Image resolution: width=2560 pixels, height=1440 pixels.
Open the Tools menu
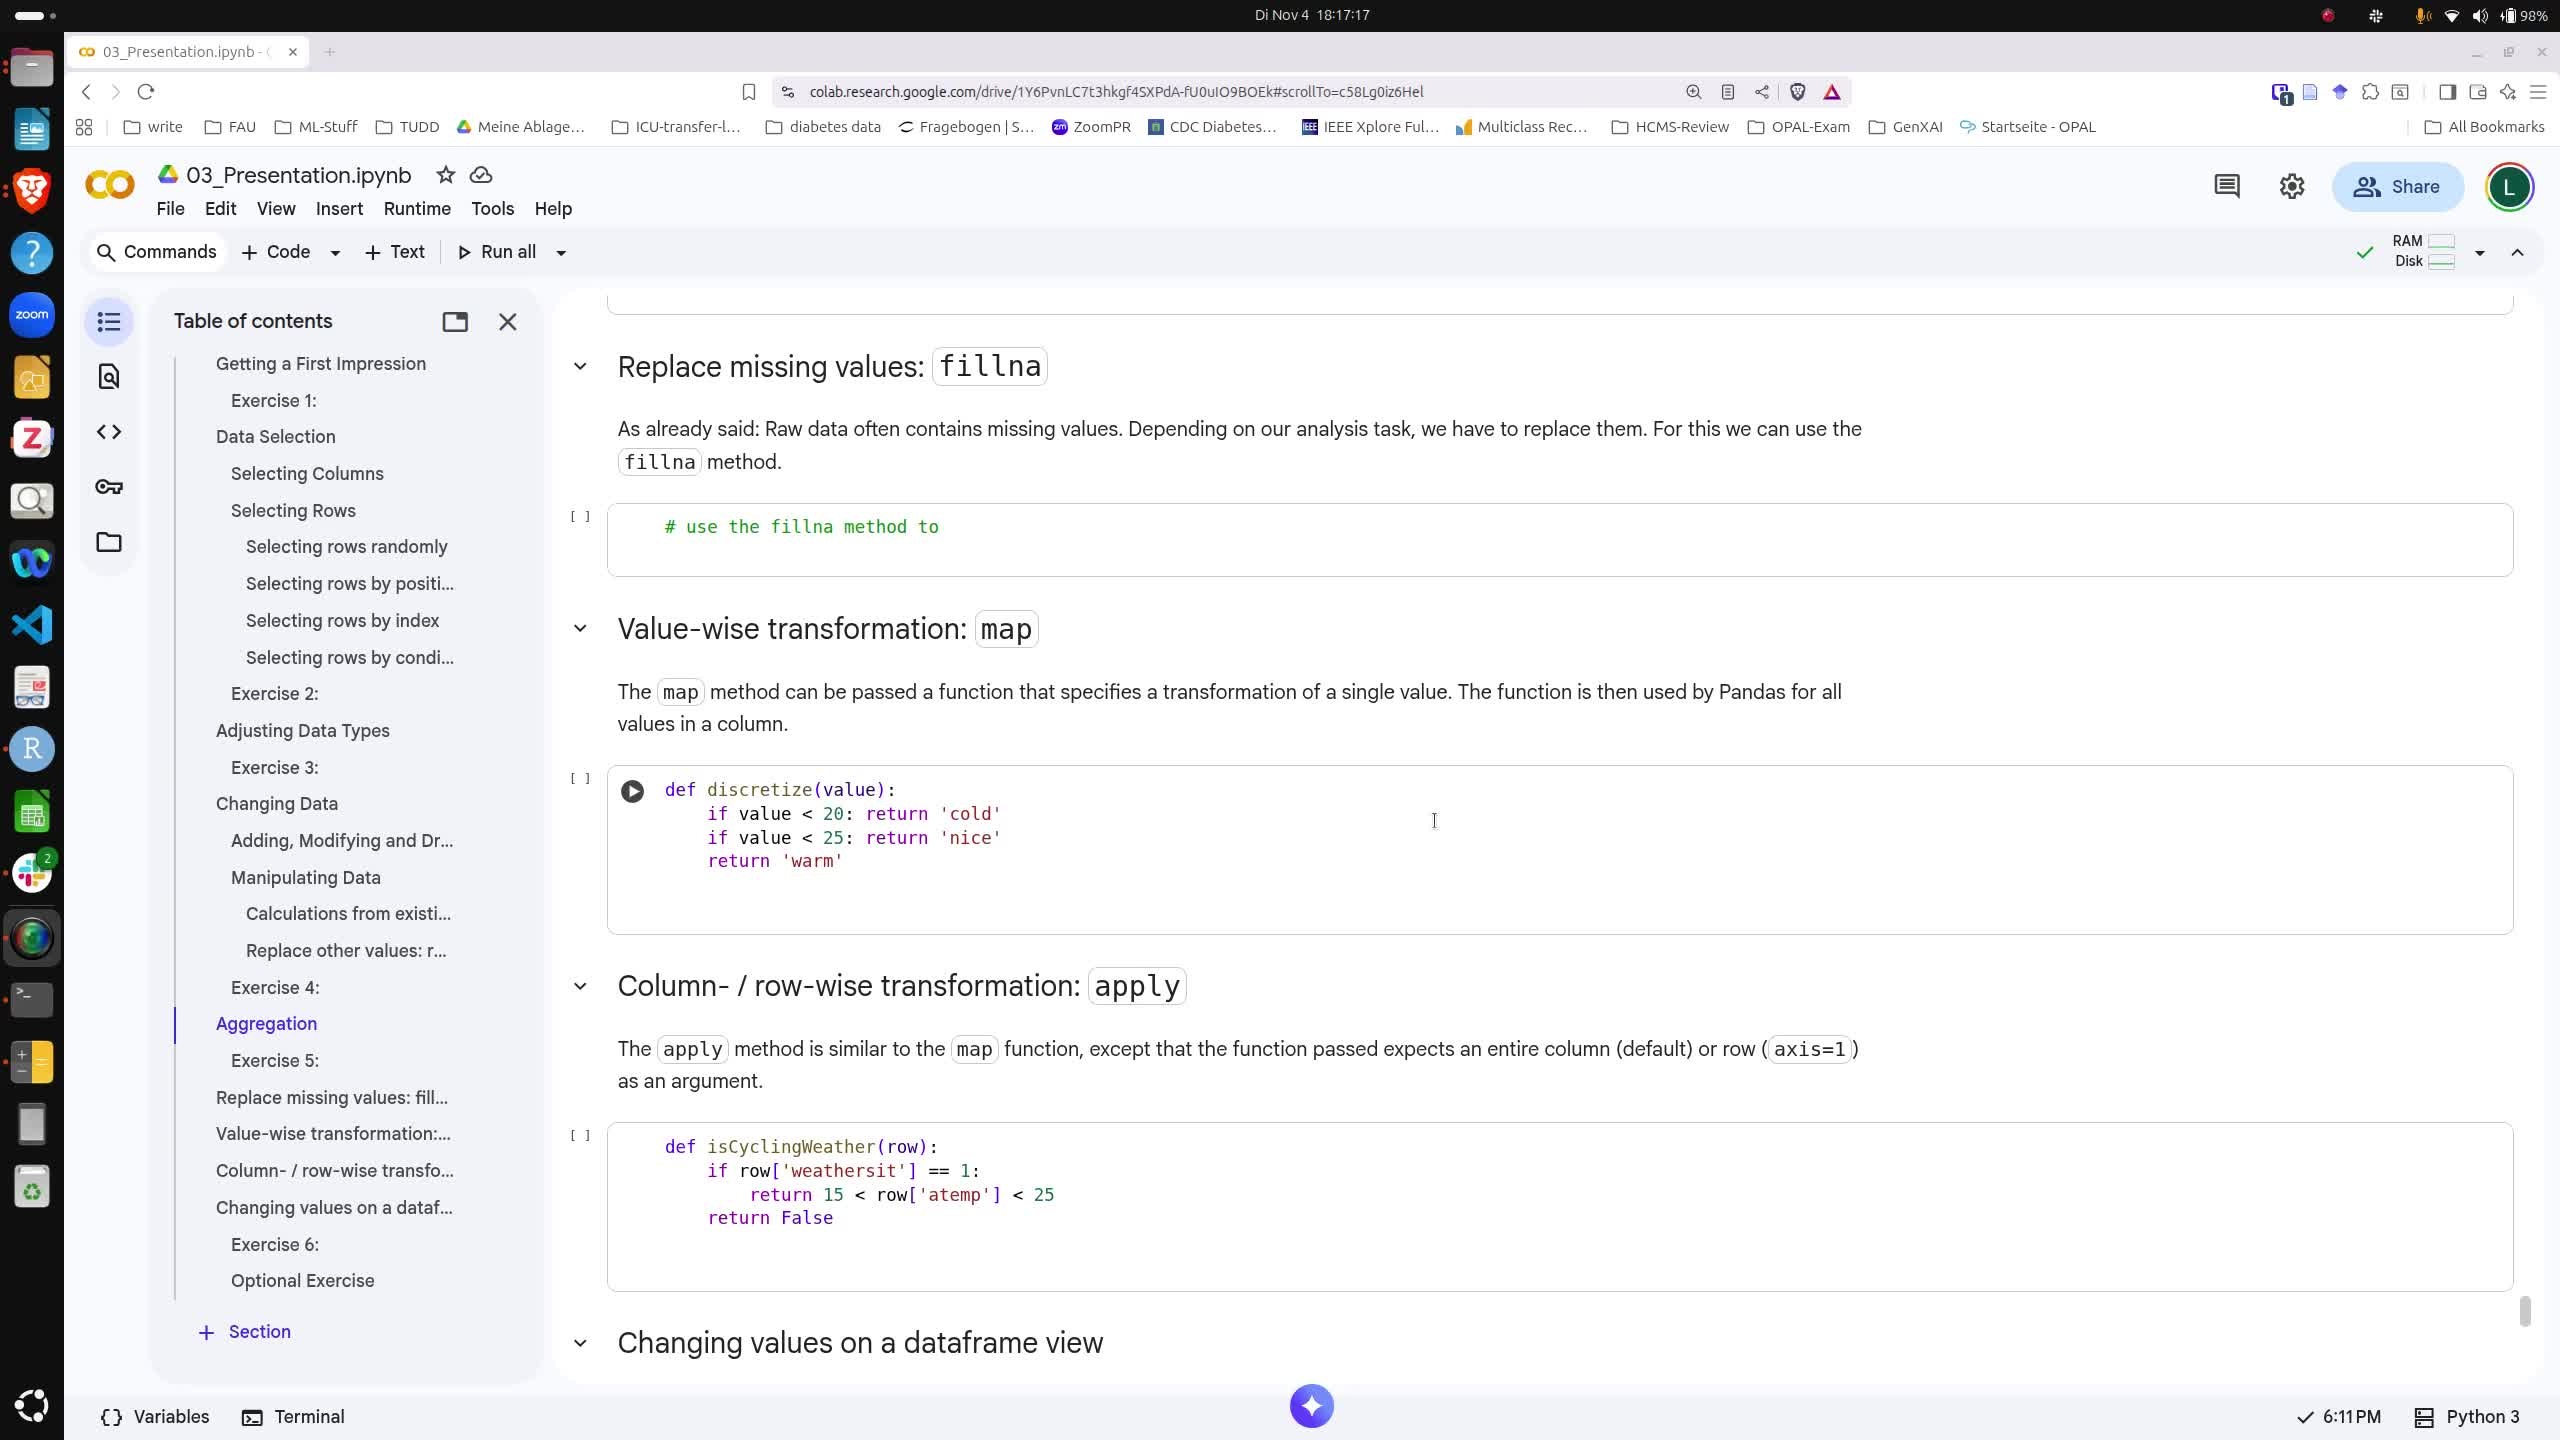(x=492, y=209)
